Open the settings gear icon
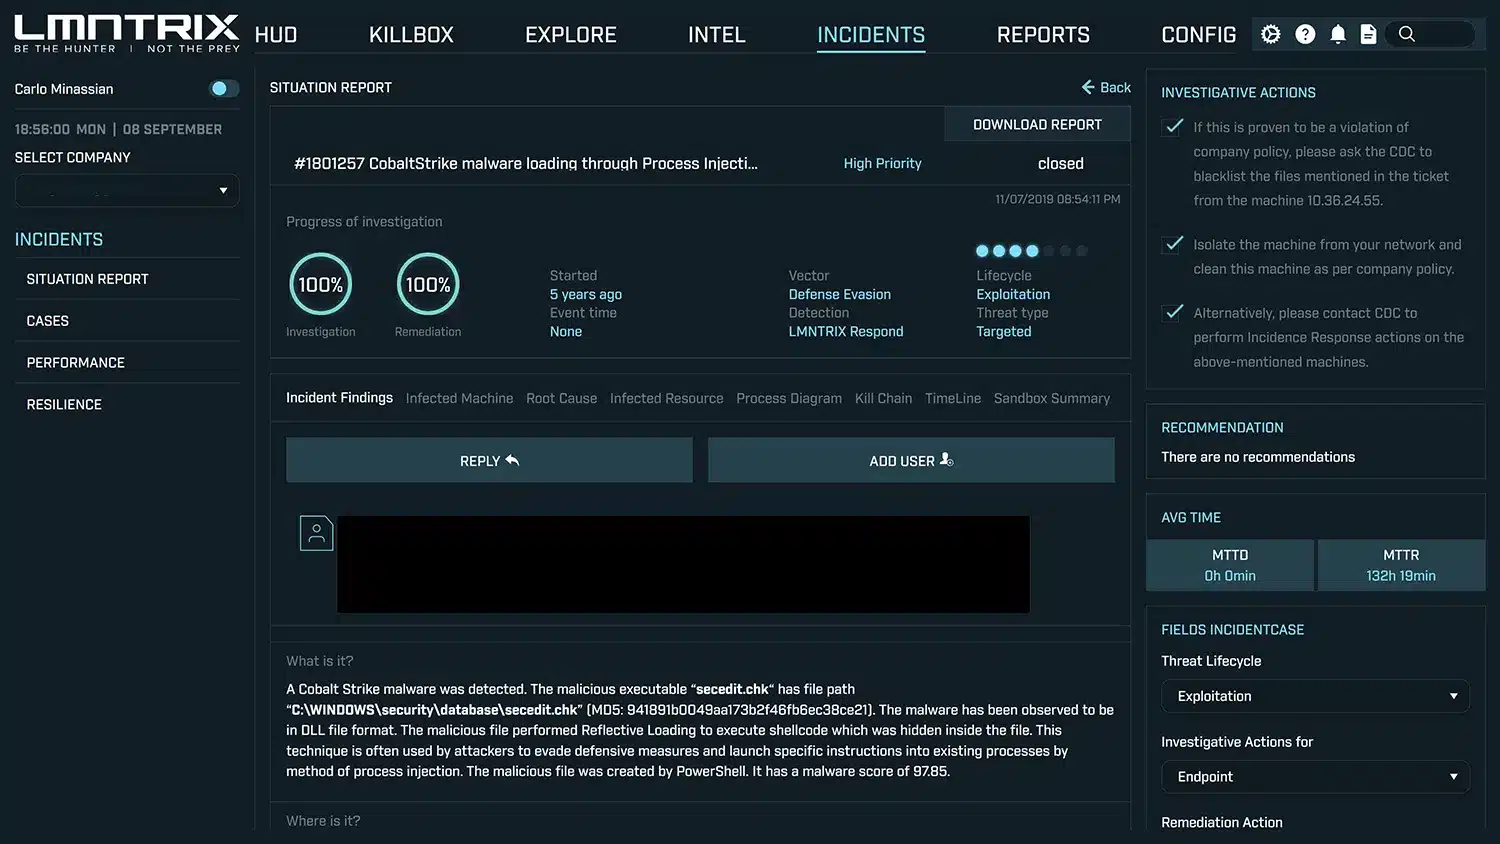The height and width of the screenshot is (844, 1500). coord(1270,34)
